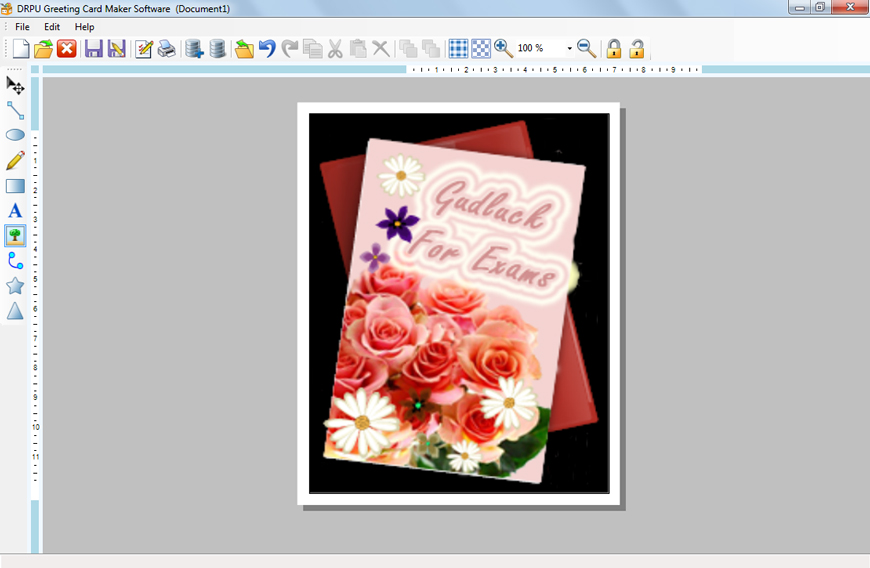Image resolution: width=870 pixels, height=568 pixels.
Task: Select the Pencil tool
Action: (x=15, y=160)
